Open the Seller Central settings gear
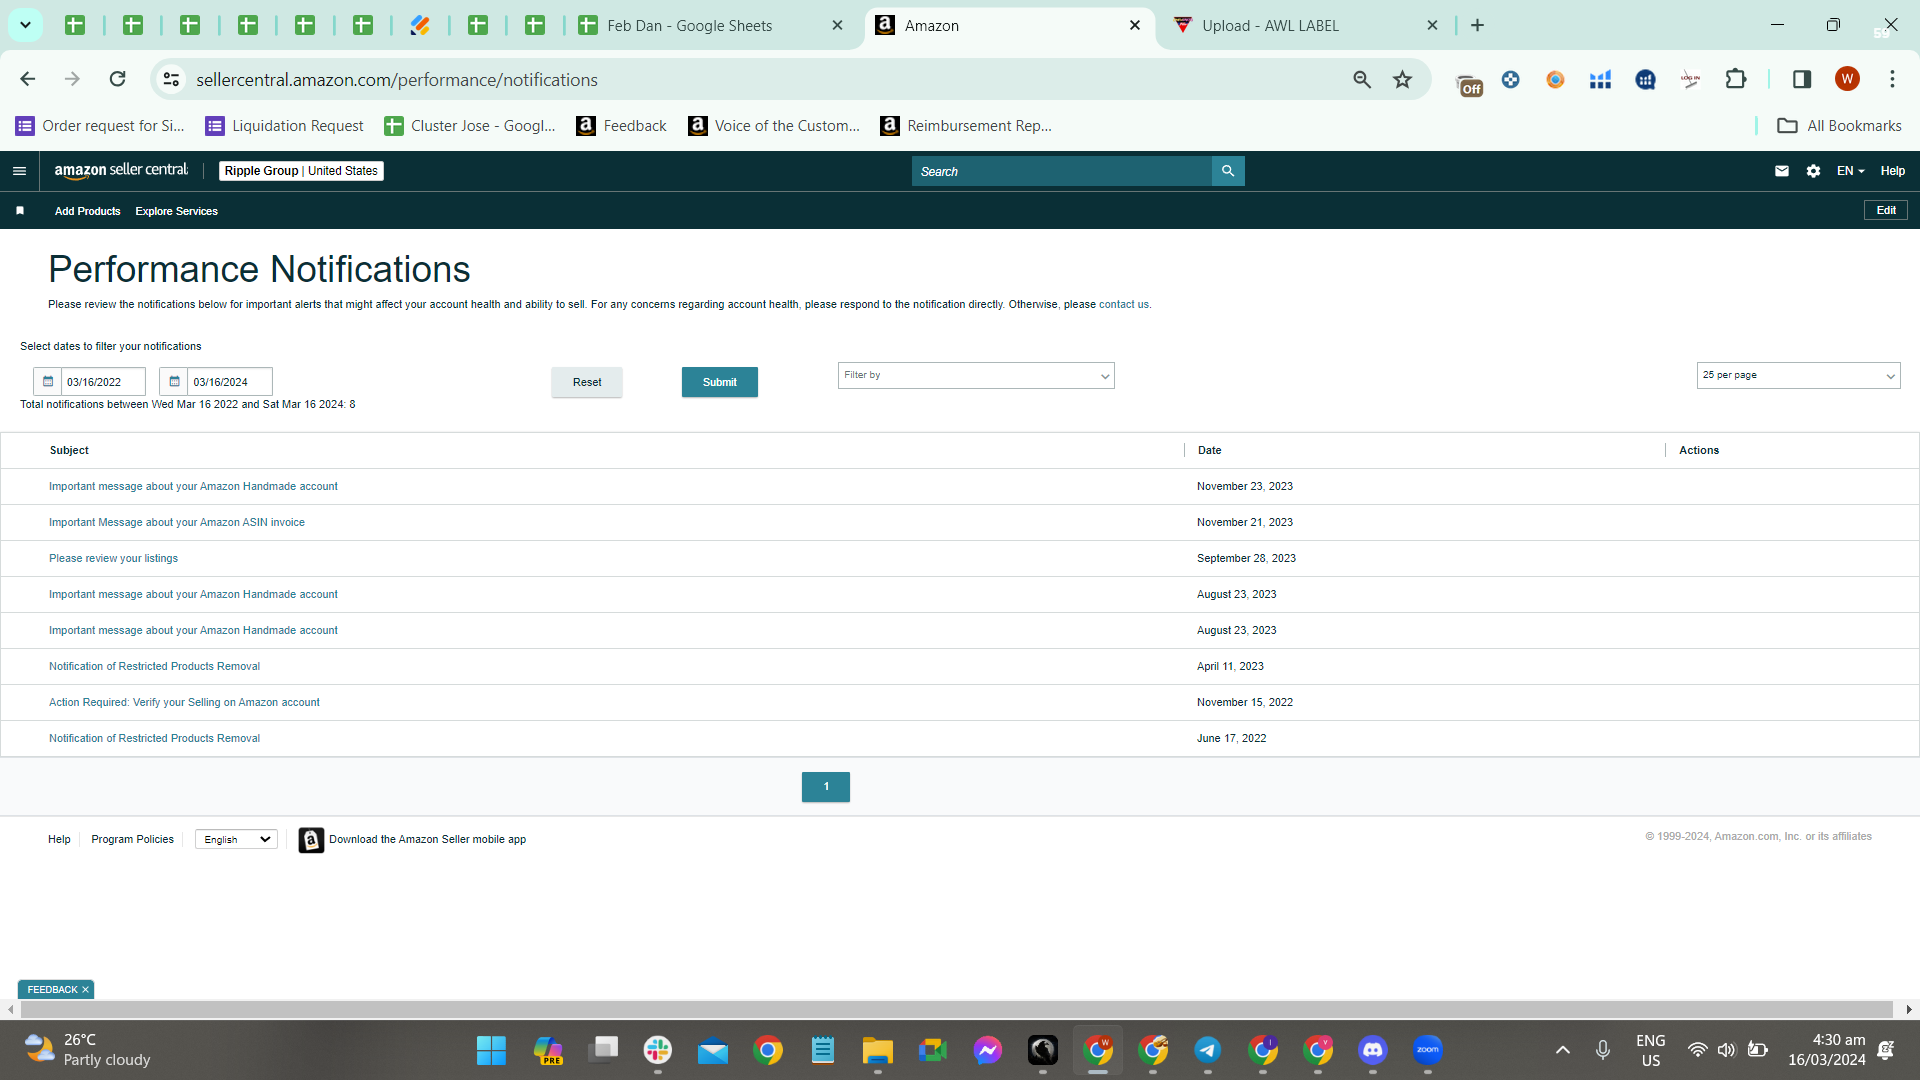 pos(1814,171)
